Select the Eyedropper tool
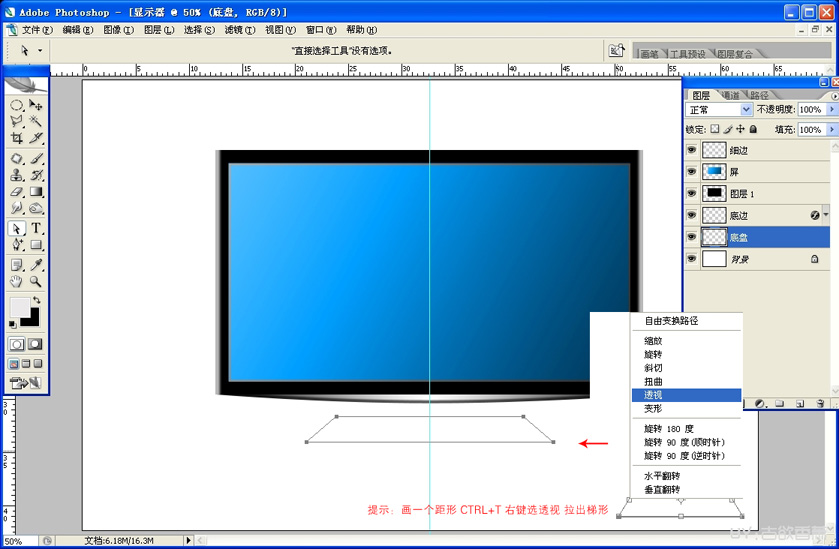 (x=36, y=265)
